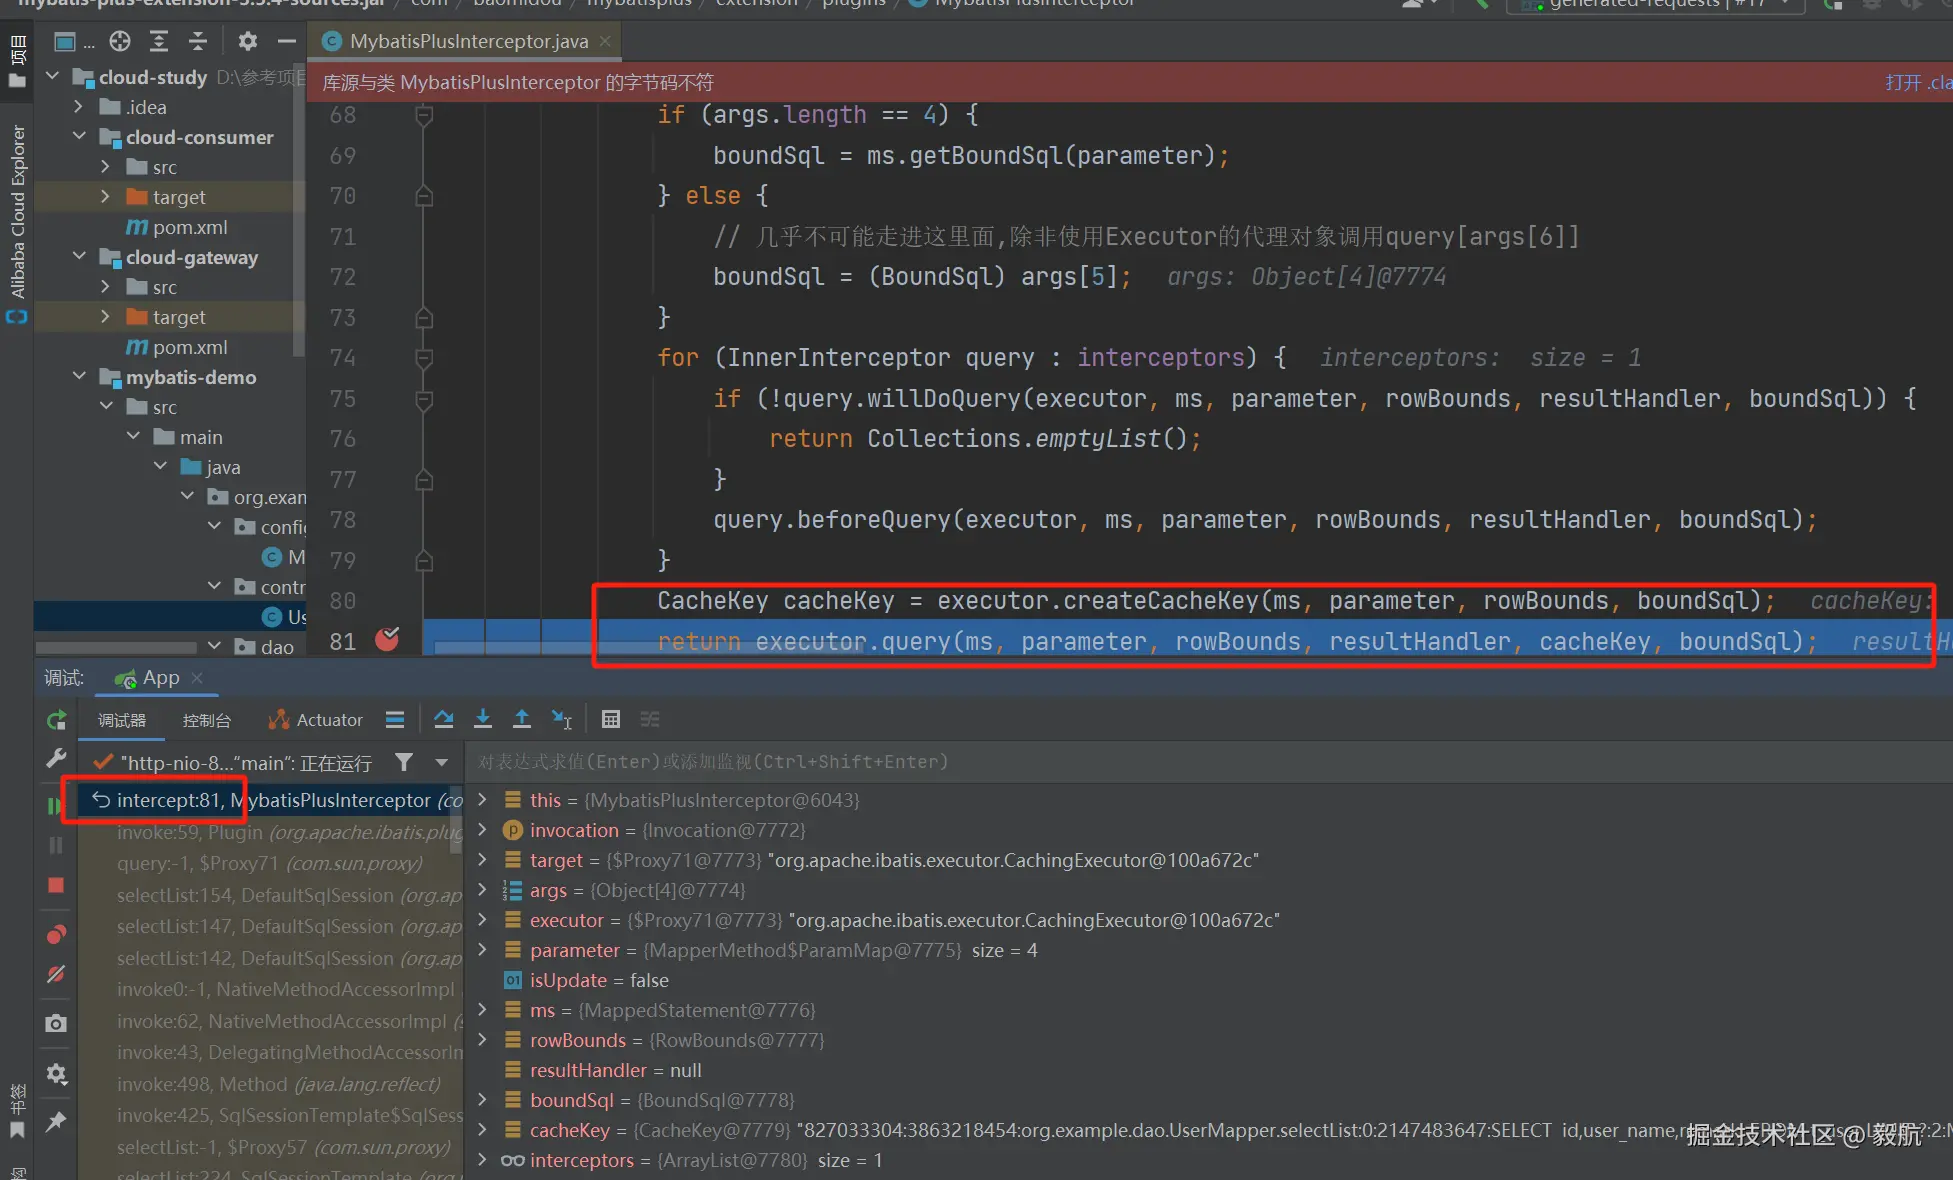The image size is (1953, 1180).
Task: Collapse the mybatis-demo module
Action: tap(79, 377)
